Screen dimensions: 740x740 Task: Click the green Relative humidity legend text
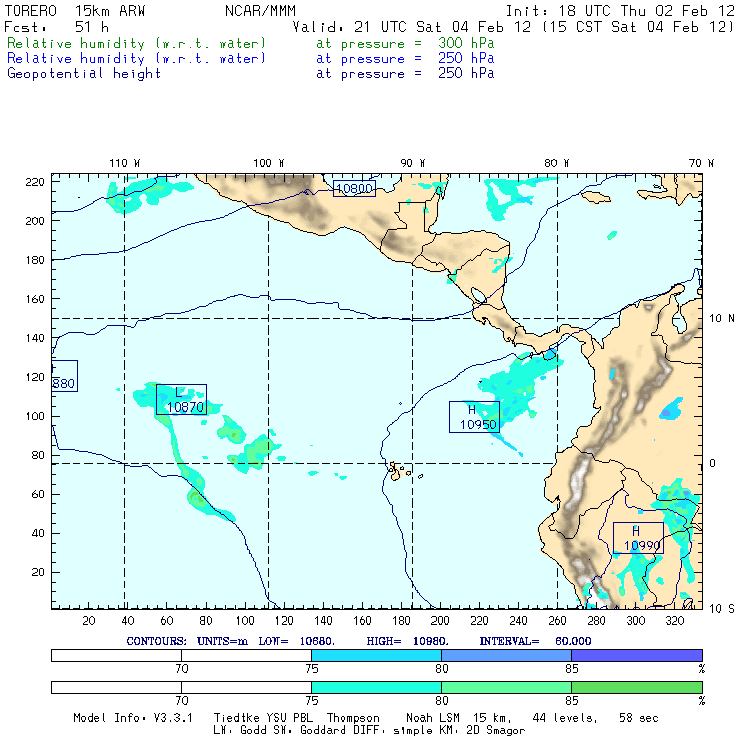click(137, 44)
